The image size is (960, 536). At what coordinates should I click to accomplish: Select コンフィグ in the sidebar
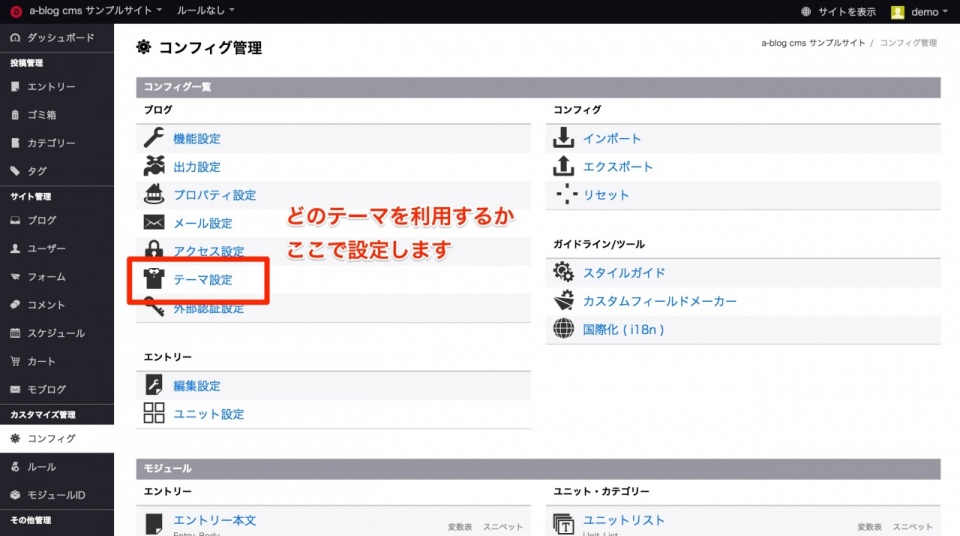[x=57, y=439]
